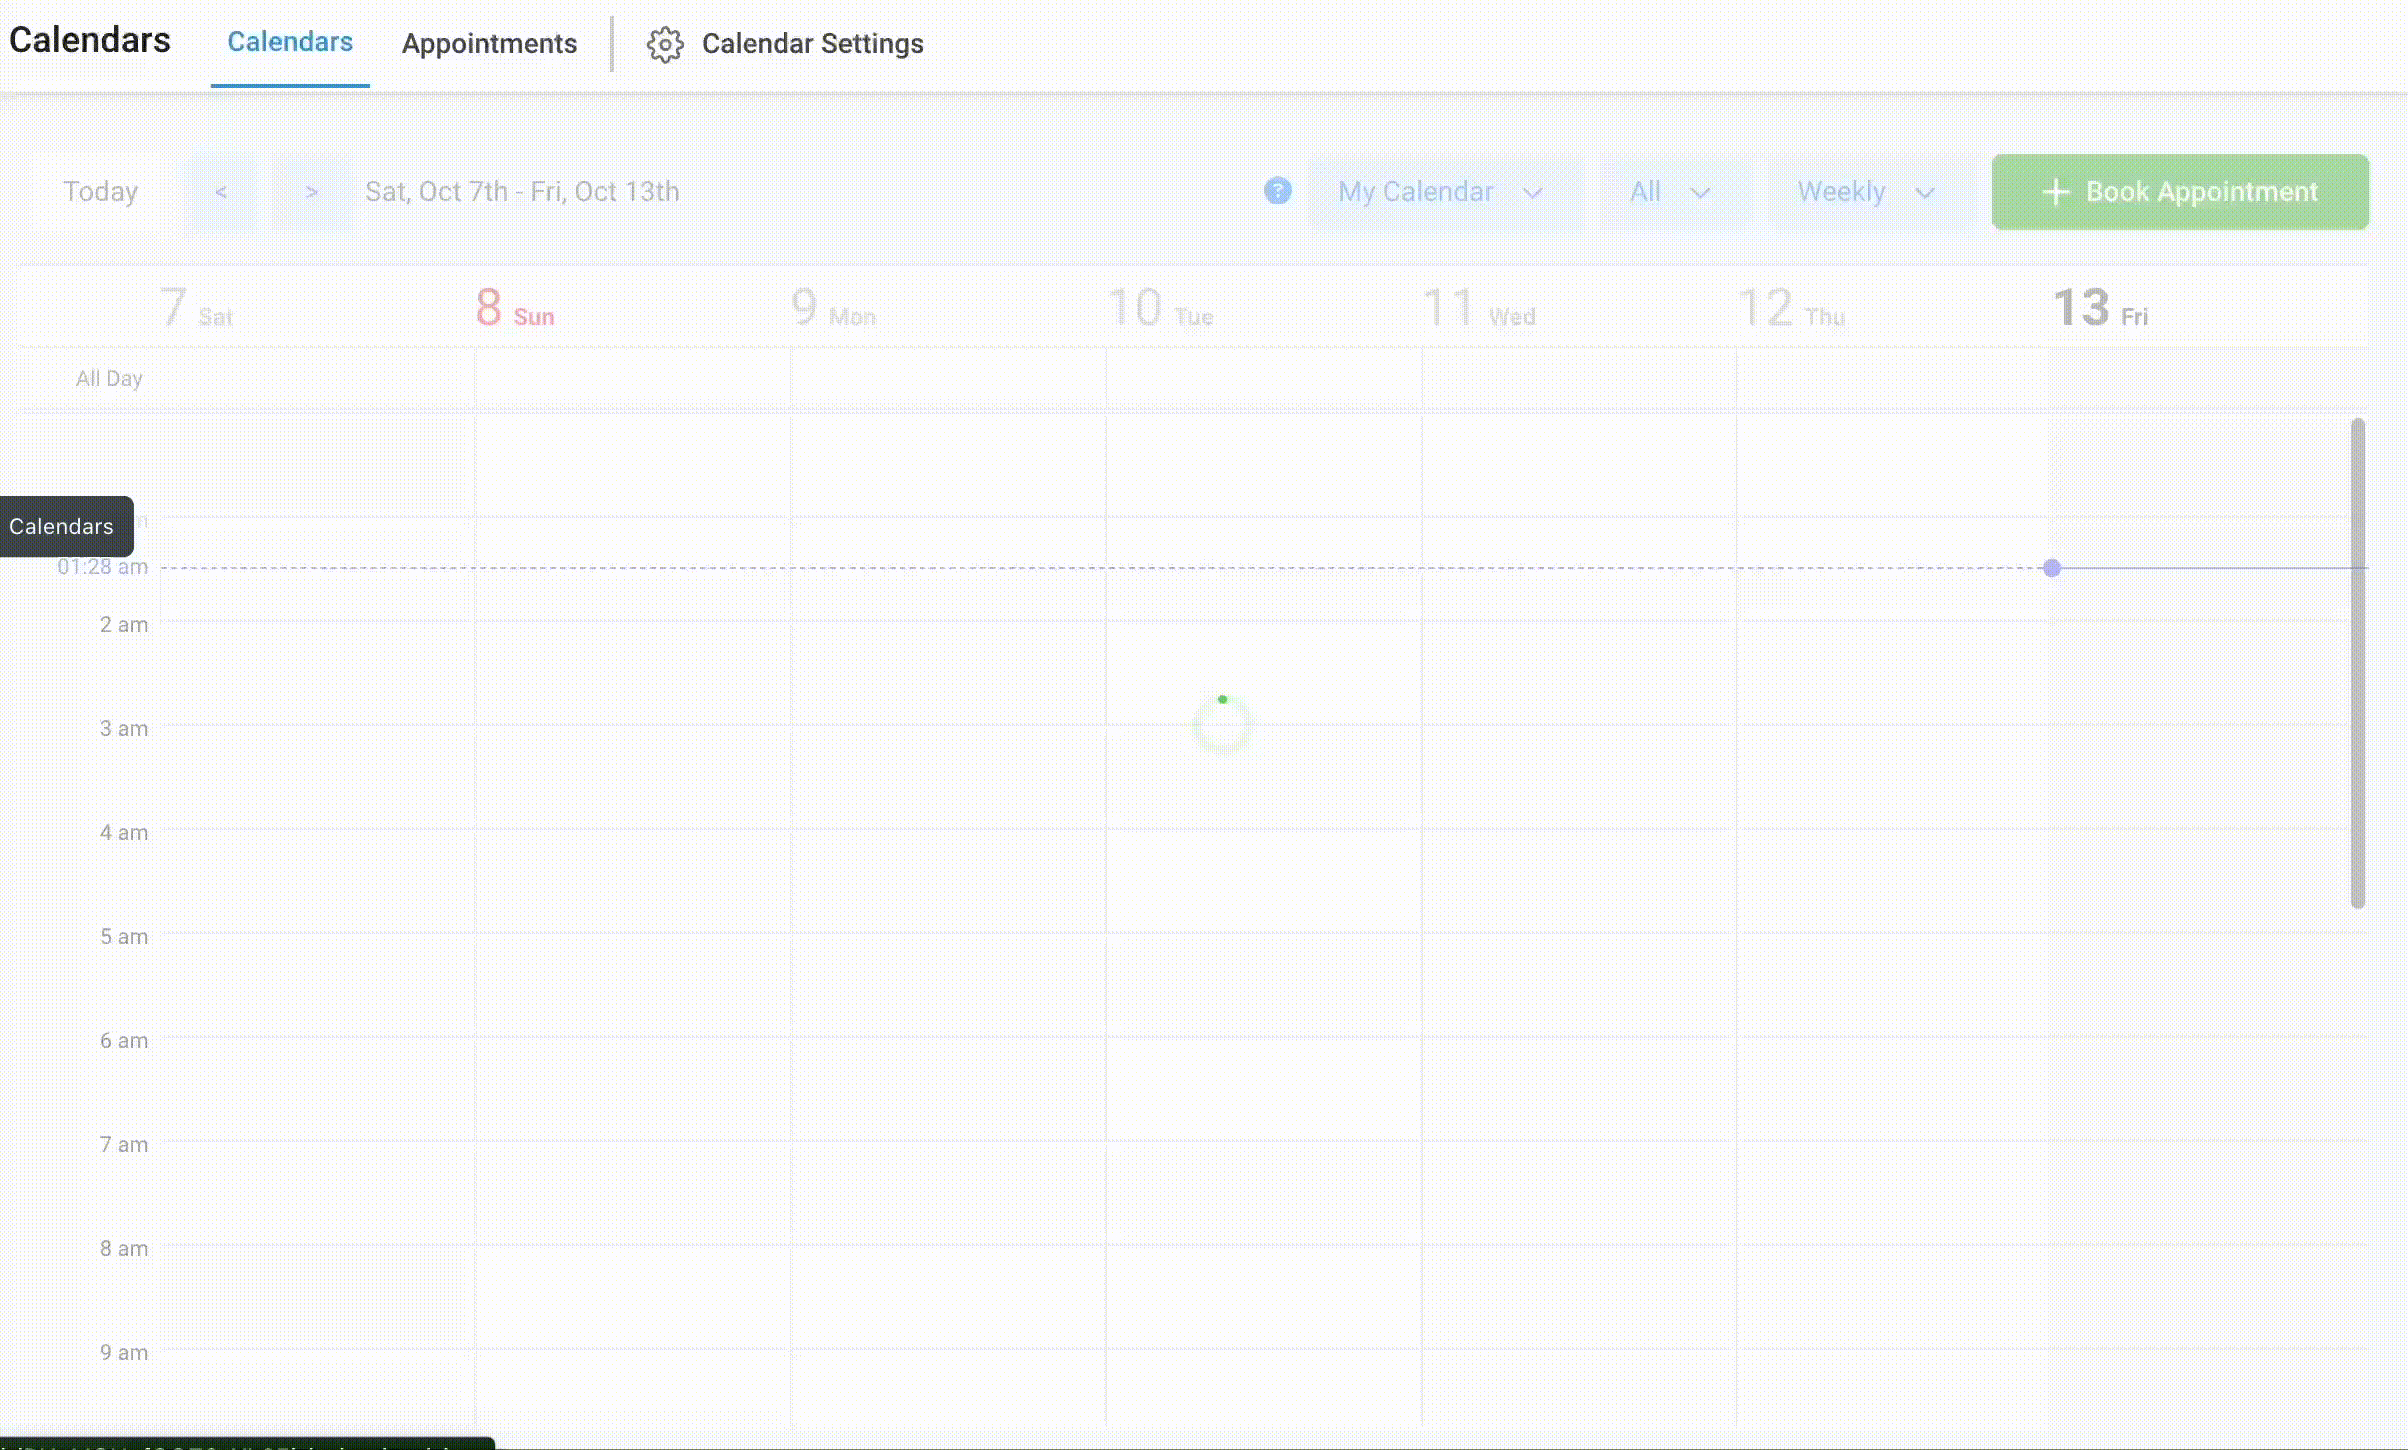Switch to the Appointments tab
The height and width of the screenshot is (1450, 2408).
489,44
